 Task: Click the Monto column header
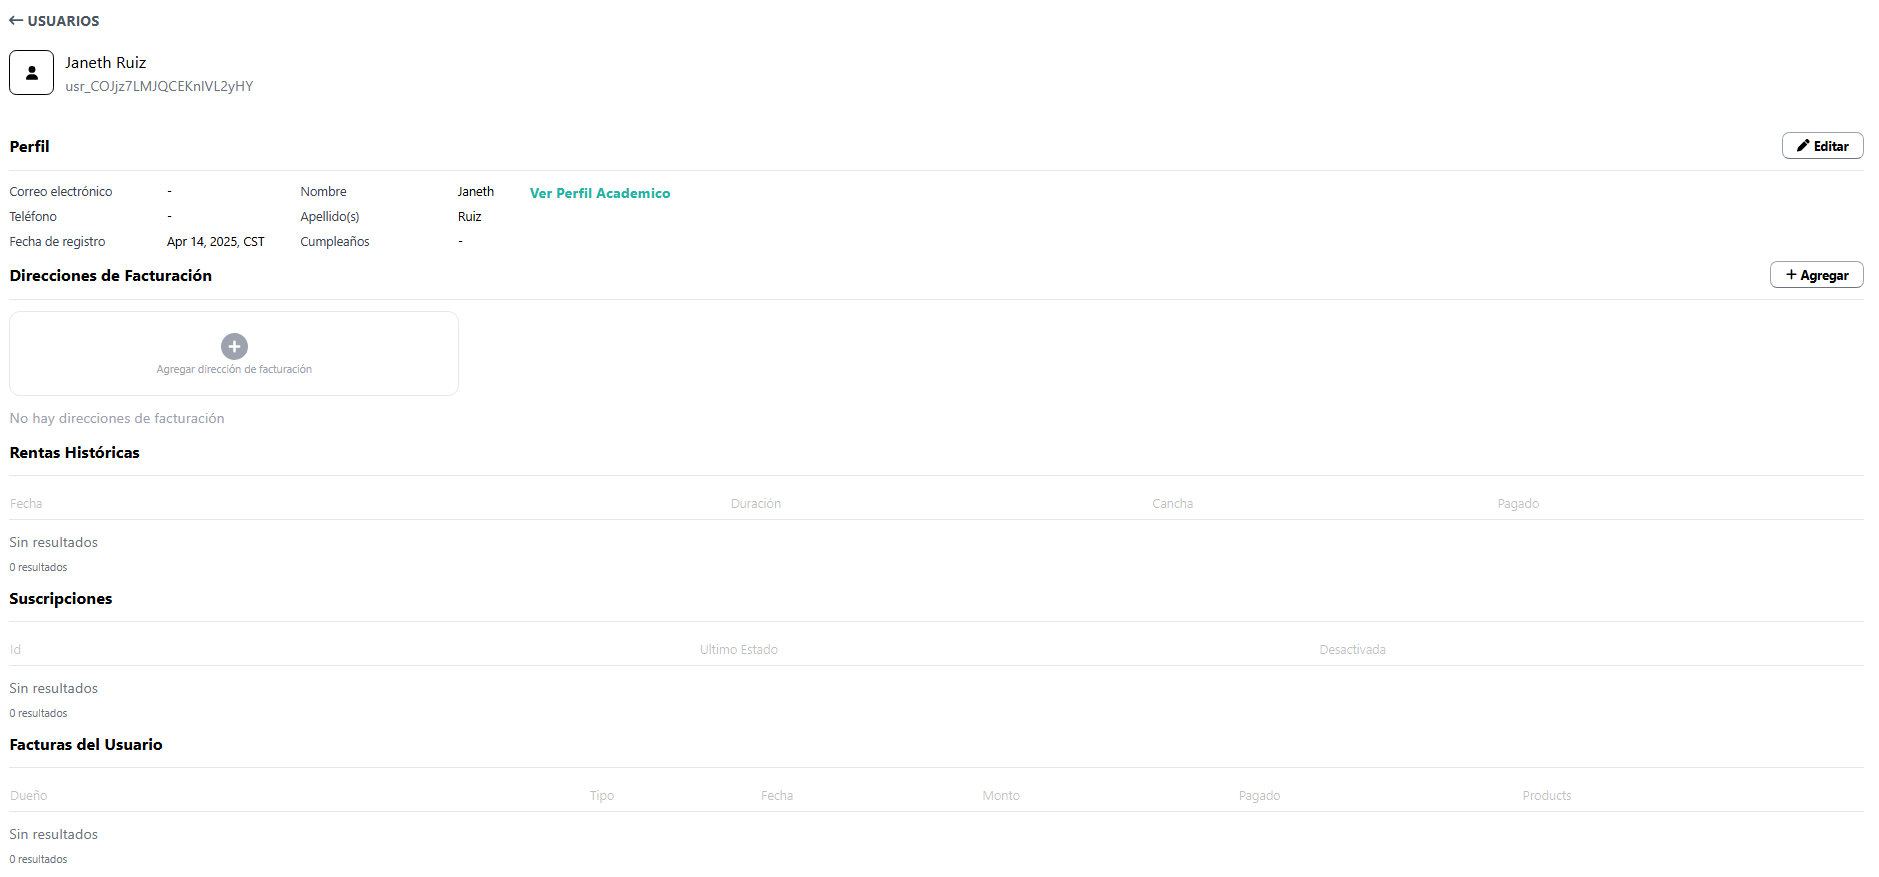1000,796
